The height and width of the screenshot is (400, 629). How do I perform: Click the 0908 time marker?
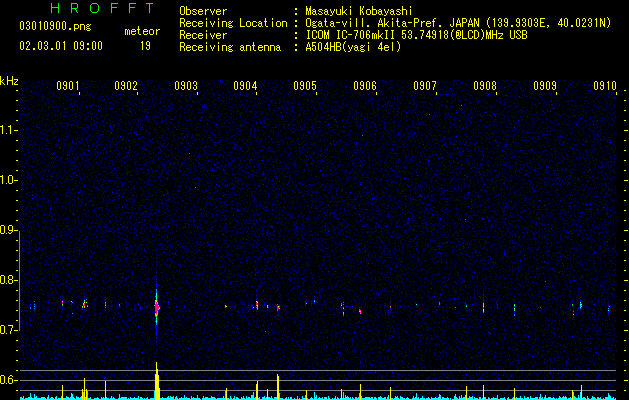pyautogui.click(x=485, y=86)
